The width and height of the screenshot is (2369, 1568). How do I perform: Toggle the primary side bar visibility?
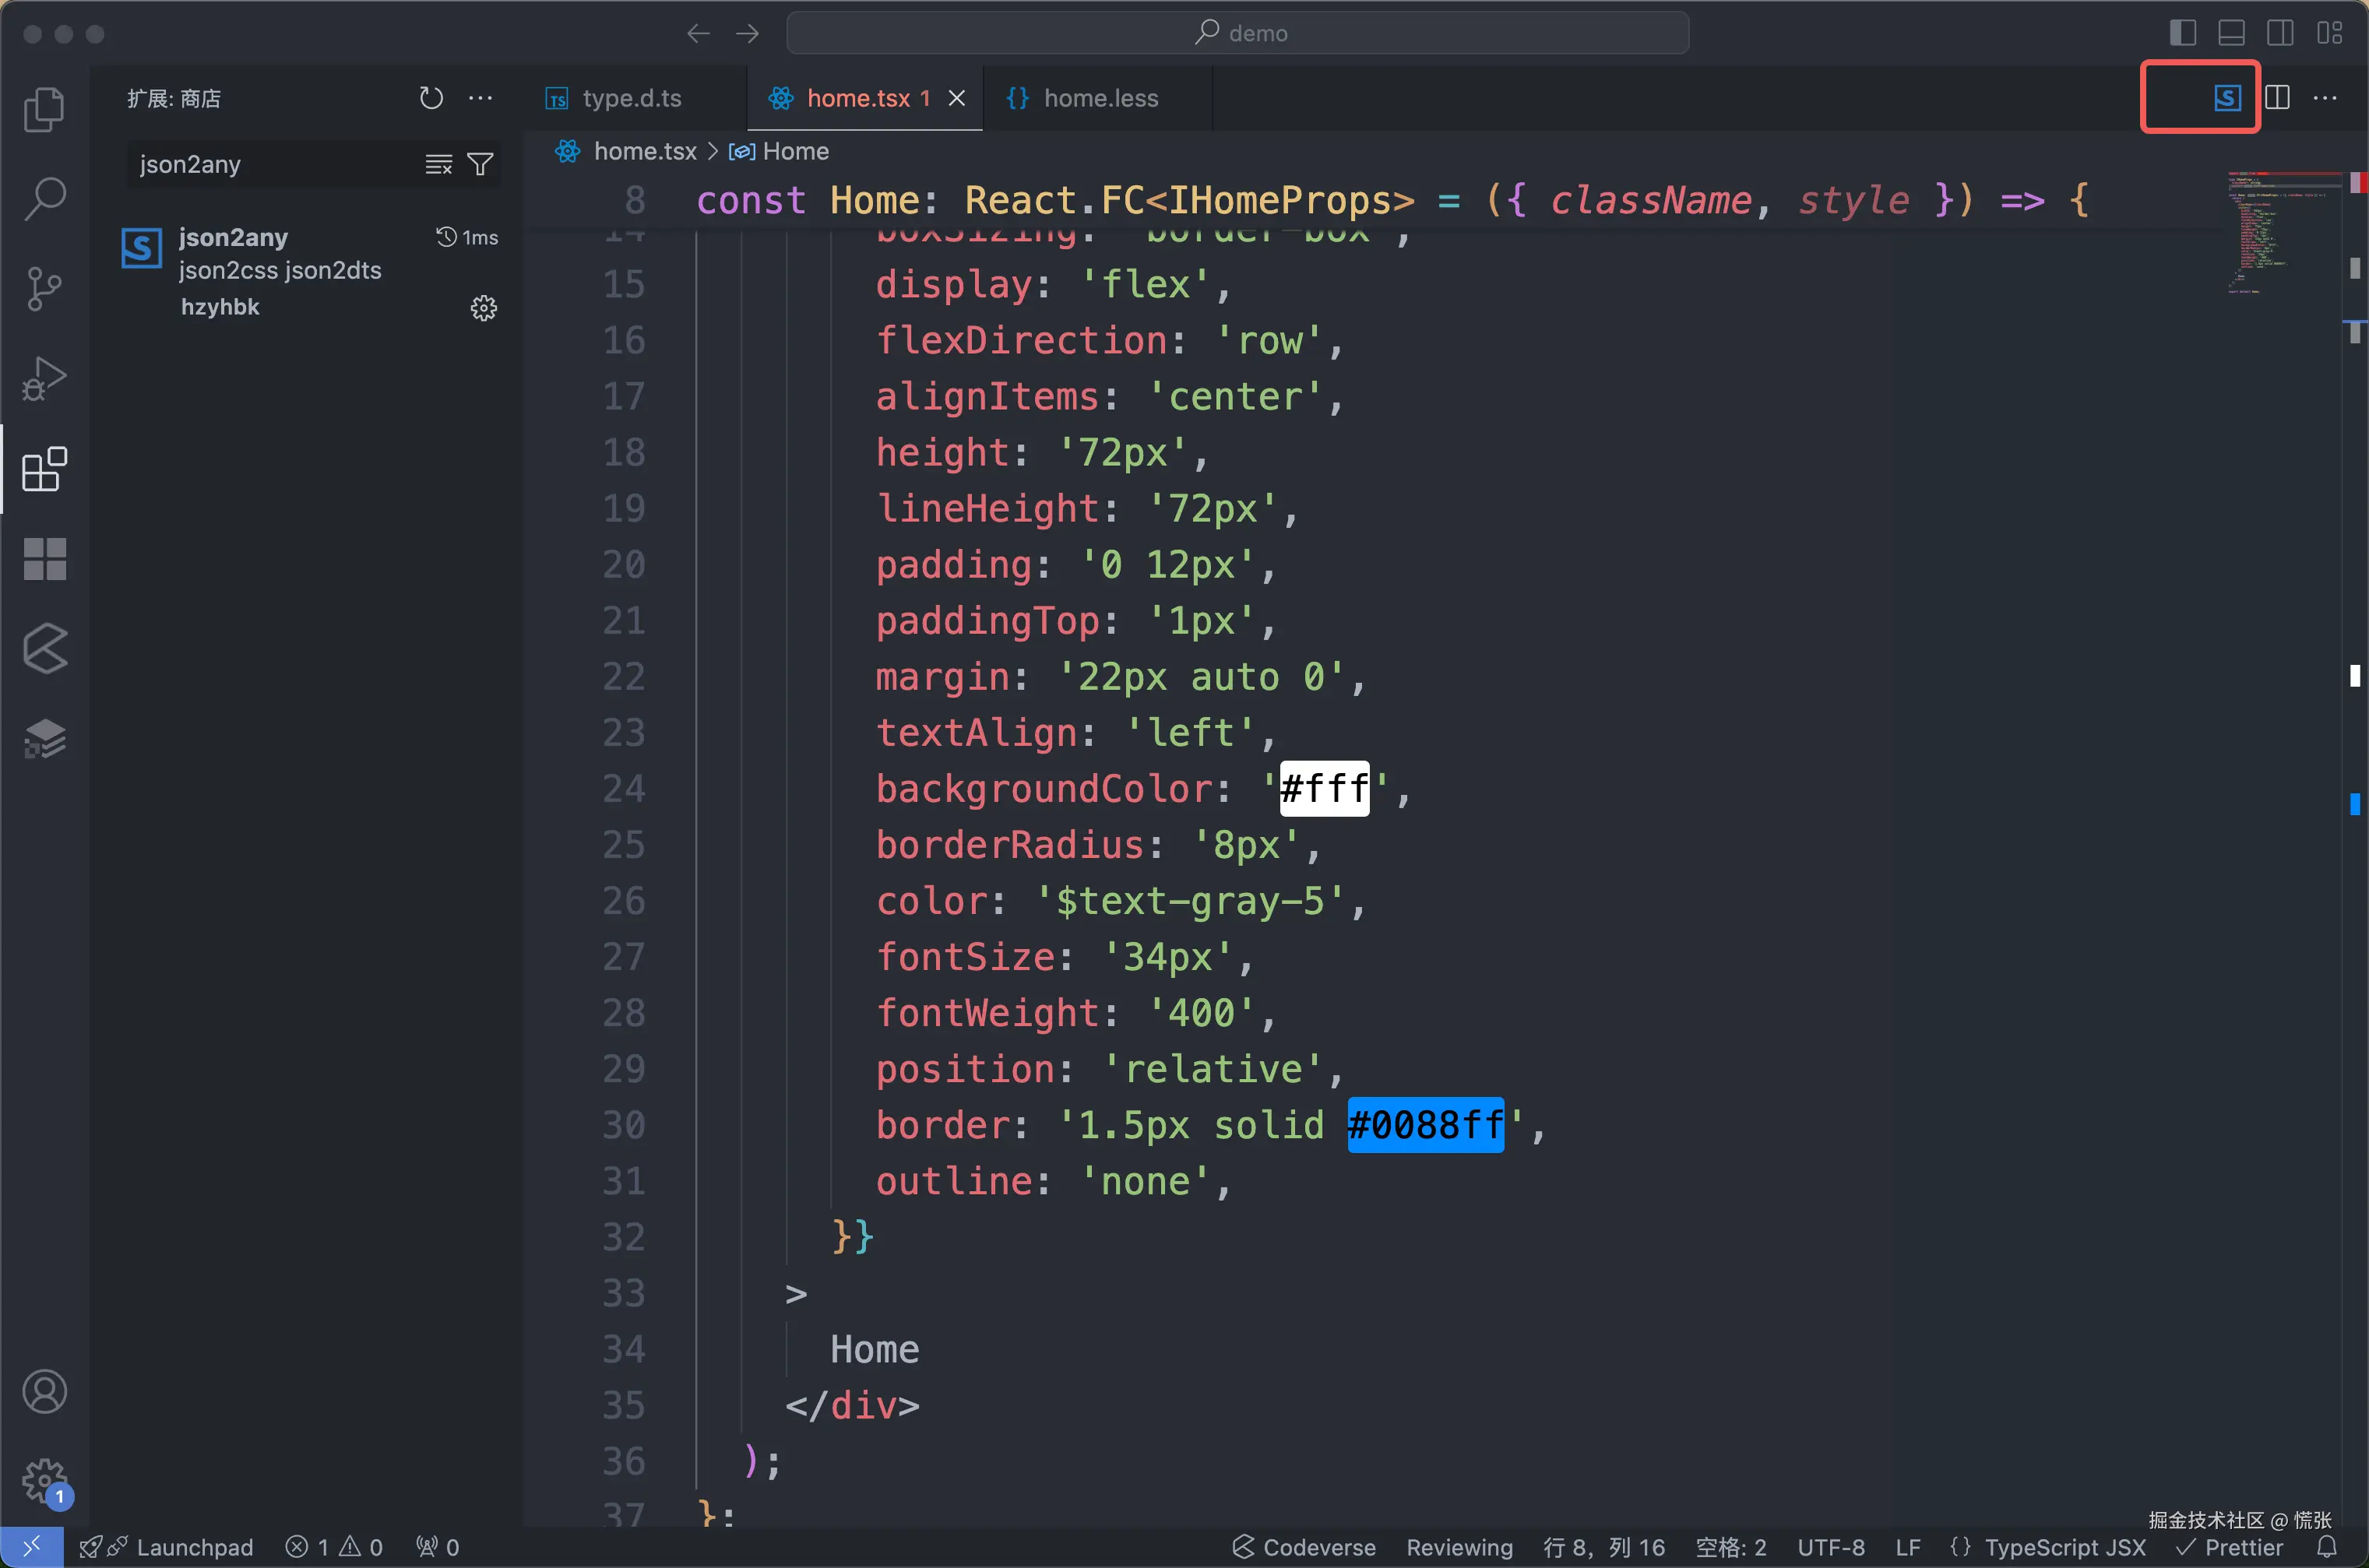2182,33
